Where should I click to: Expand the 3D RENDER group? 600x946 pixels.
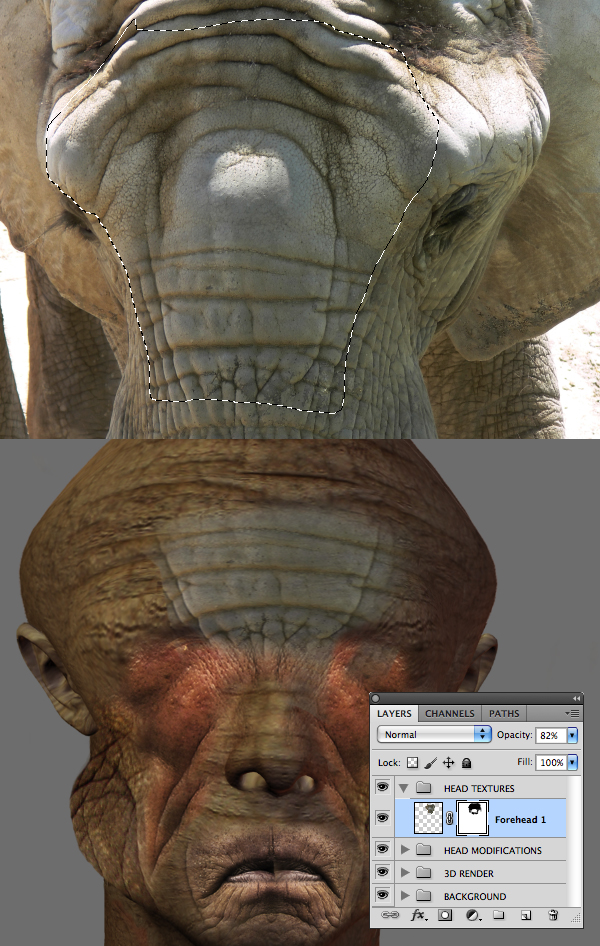coord(405,873)
